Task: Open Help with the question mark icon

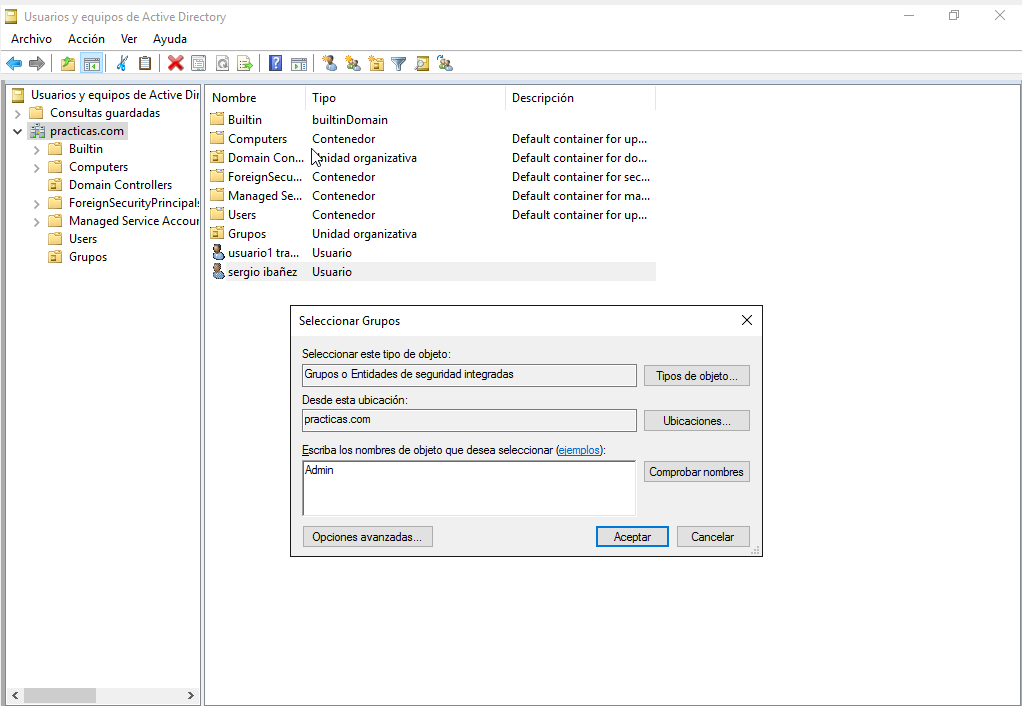Action: click(275, 64)
